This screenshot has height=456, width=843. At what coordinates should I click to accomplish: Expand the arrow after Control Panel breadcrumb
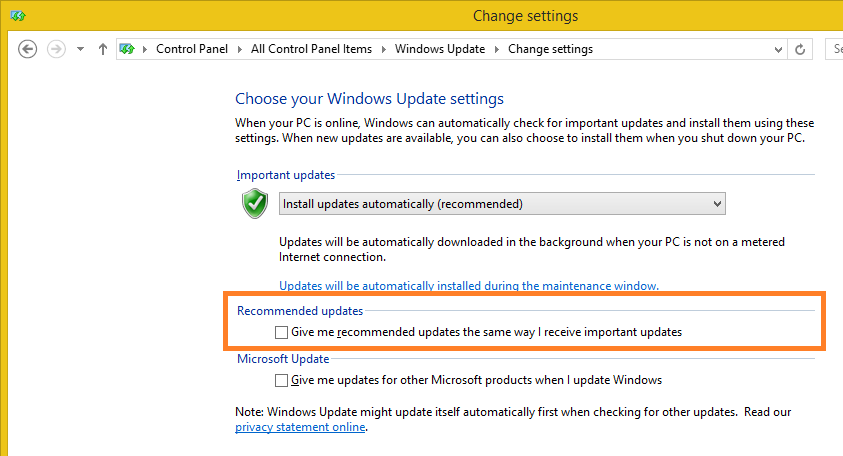240,49
